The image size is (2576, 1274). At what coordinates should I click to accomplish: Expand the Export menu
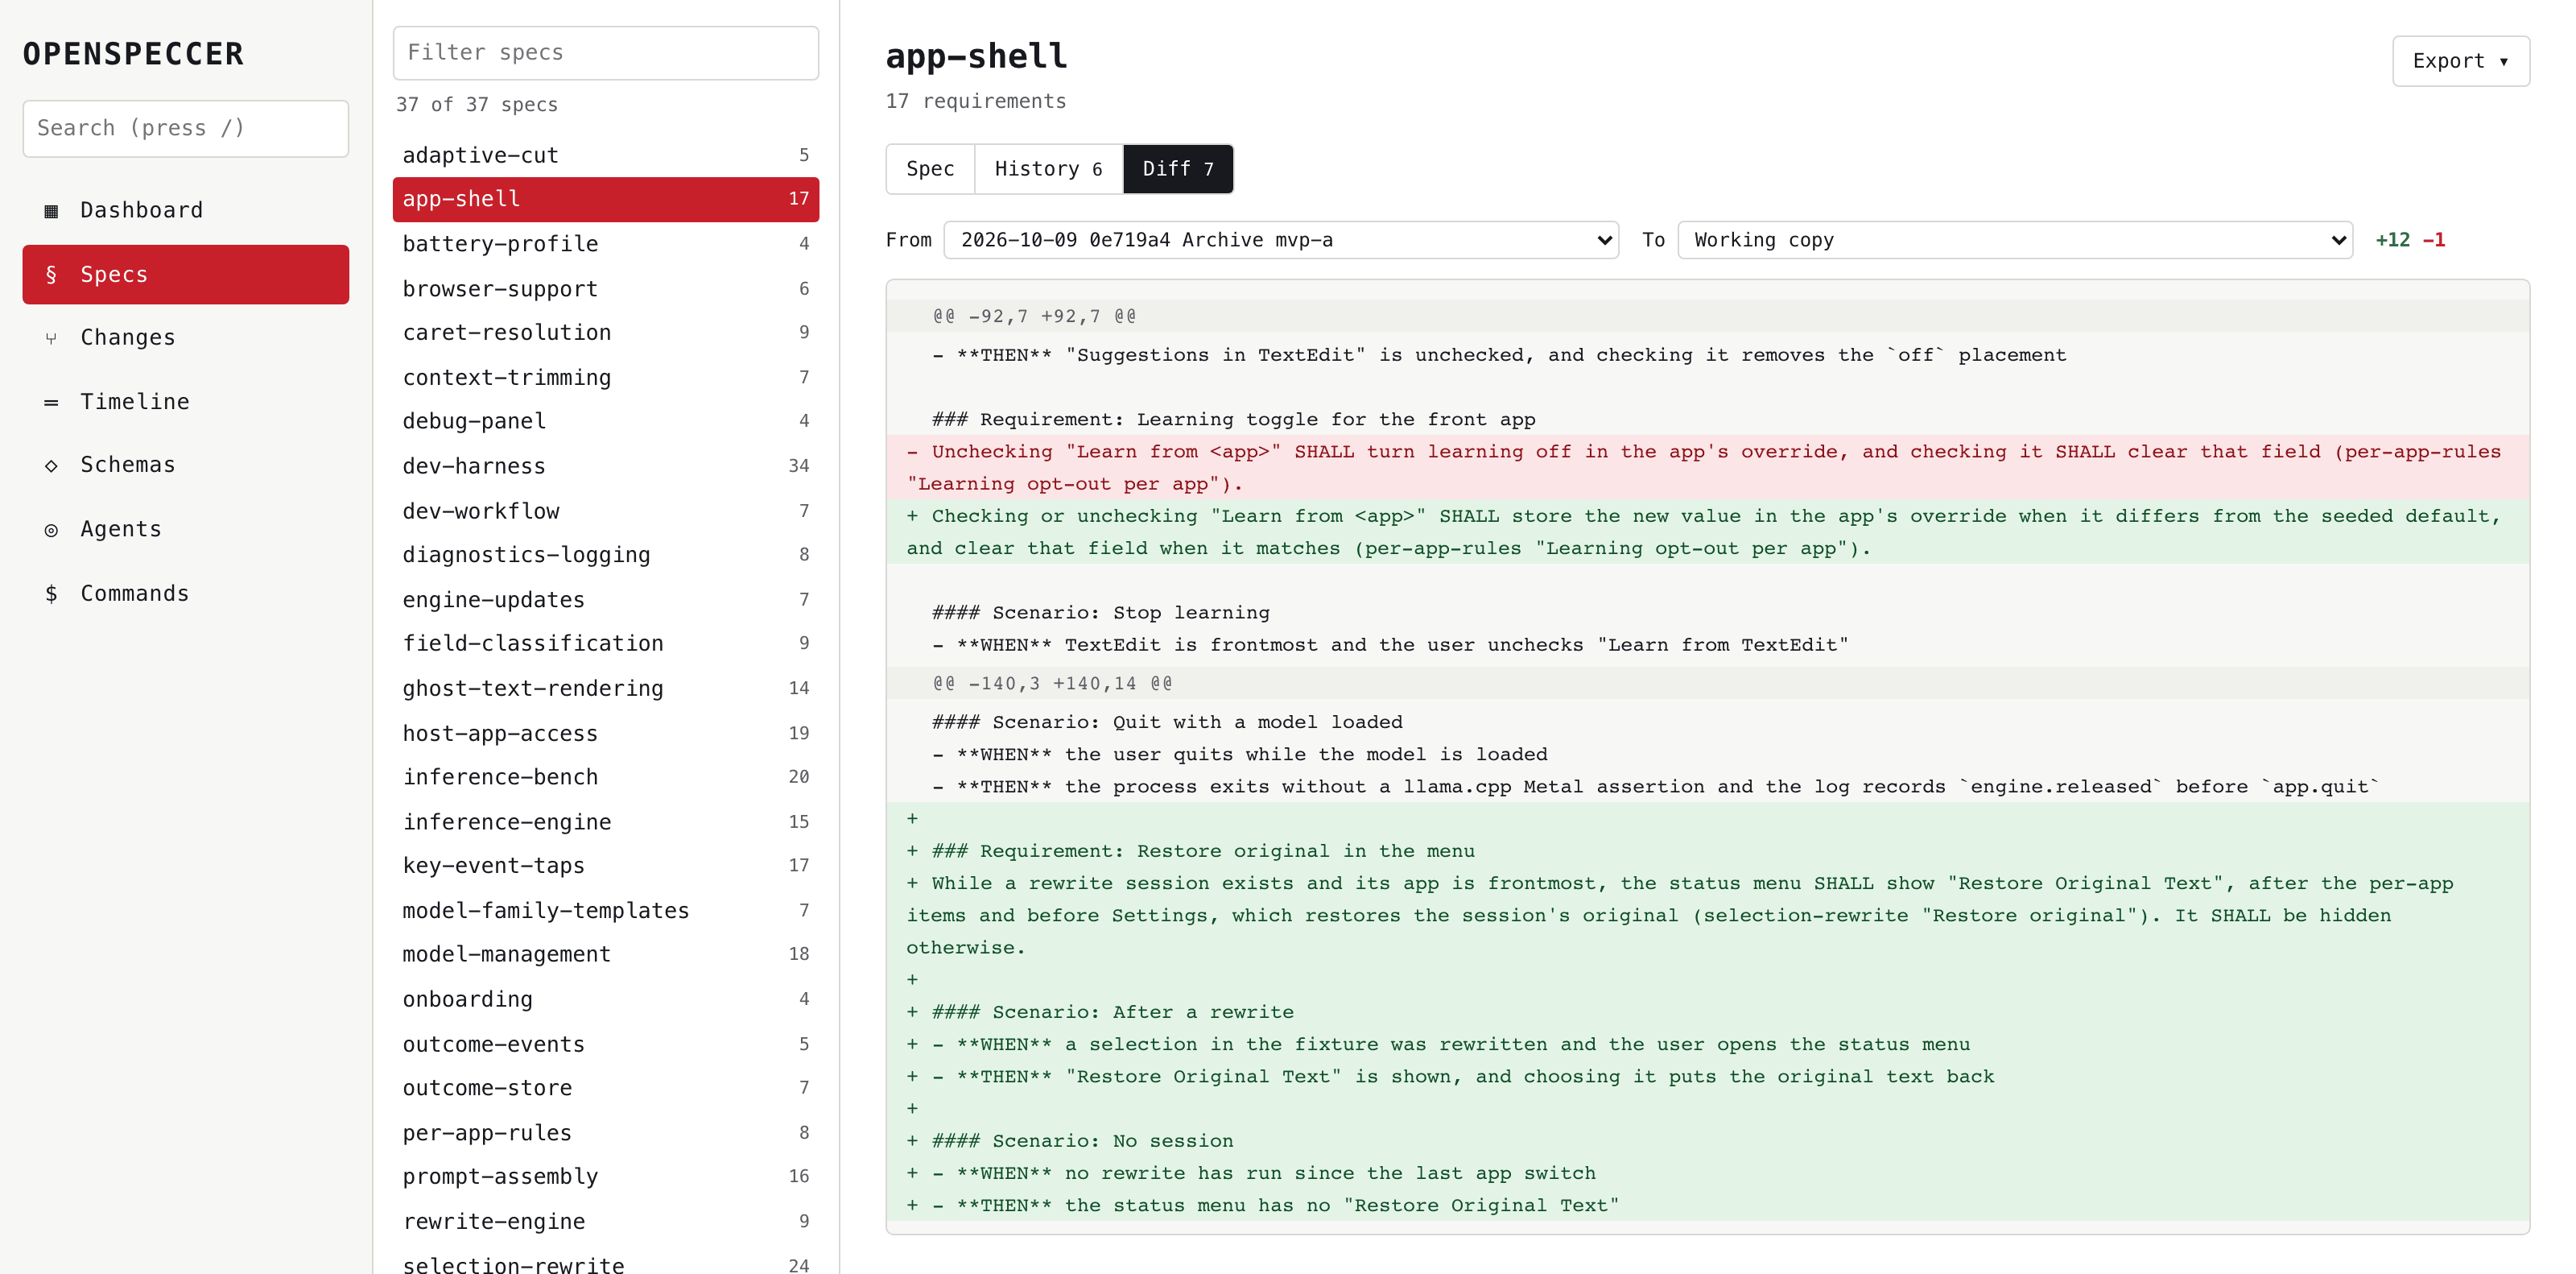pos(2460,61)
